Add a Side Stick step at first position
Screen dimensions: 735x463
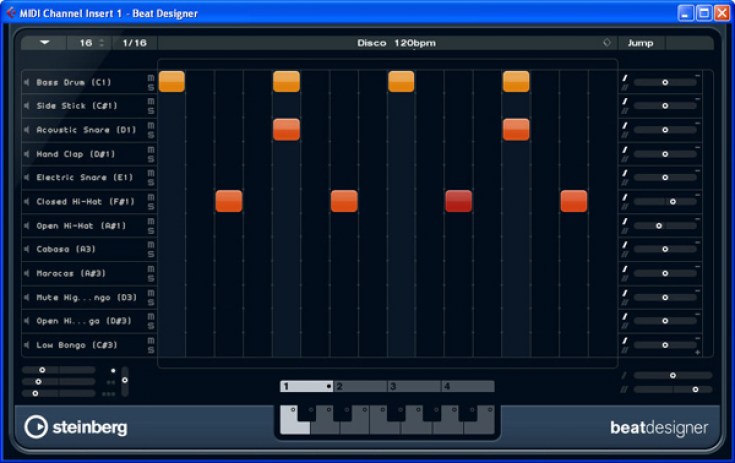click(x=172, y=106)
